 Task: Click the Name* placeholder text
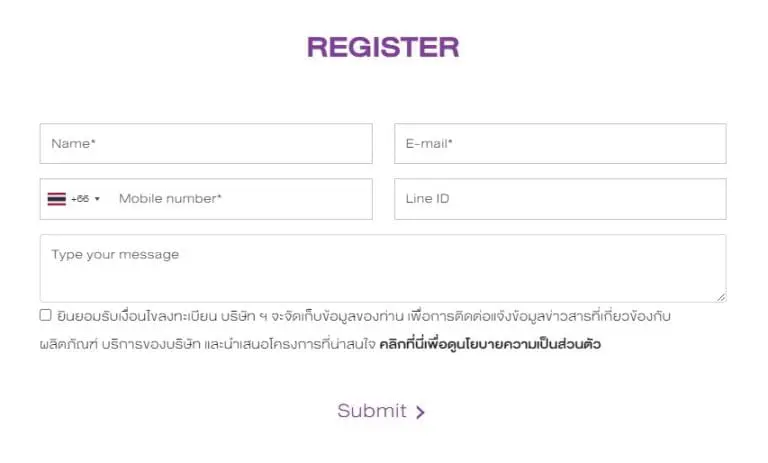coord(73,144)
